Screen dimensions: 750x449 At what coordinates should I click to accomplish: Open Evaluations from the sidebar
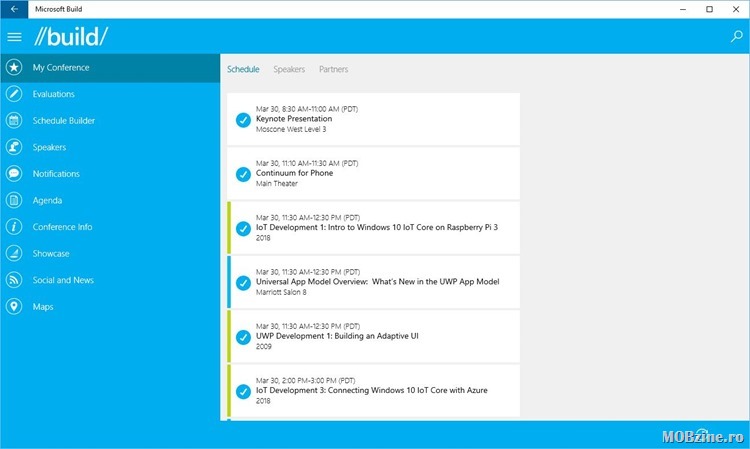54,94
